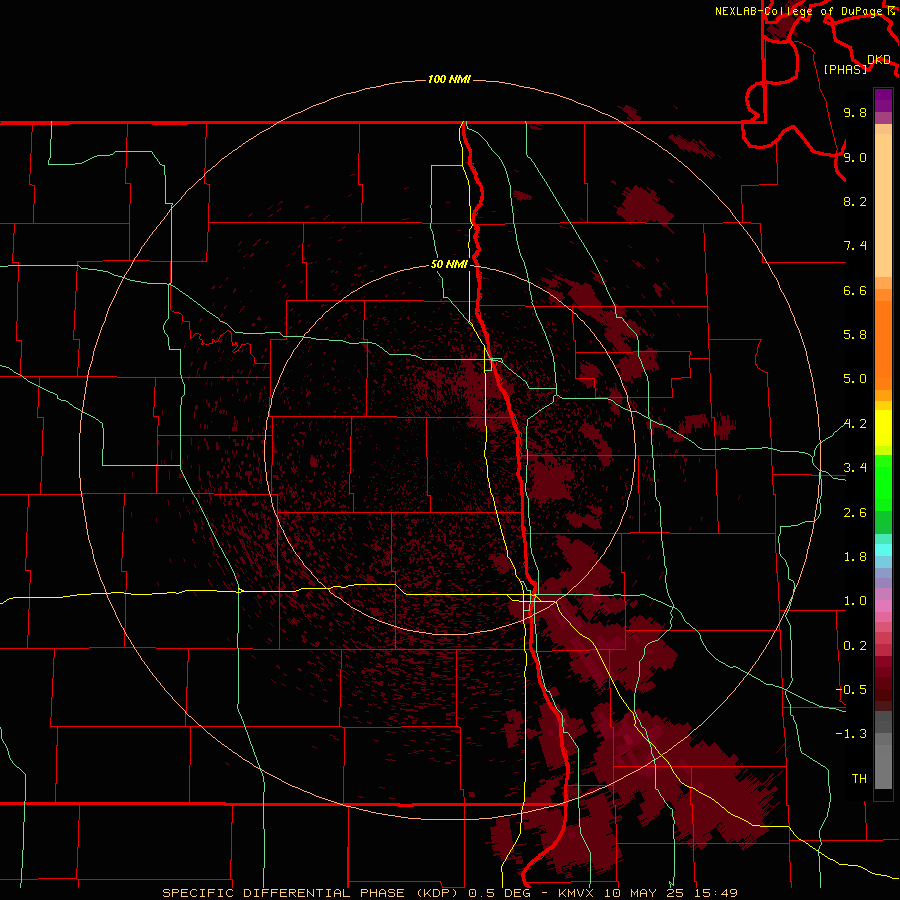Select the 0.2 scale value
Screen dimensions: 900x900
pos(855,646)
